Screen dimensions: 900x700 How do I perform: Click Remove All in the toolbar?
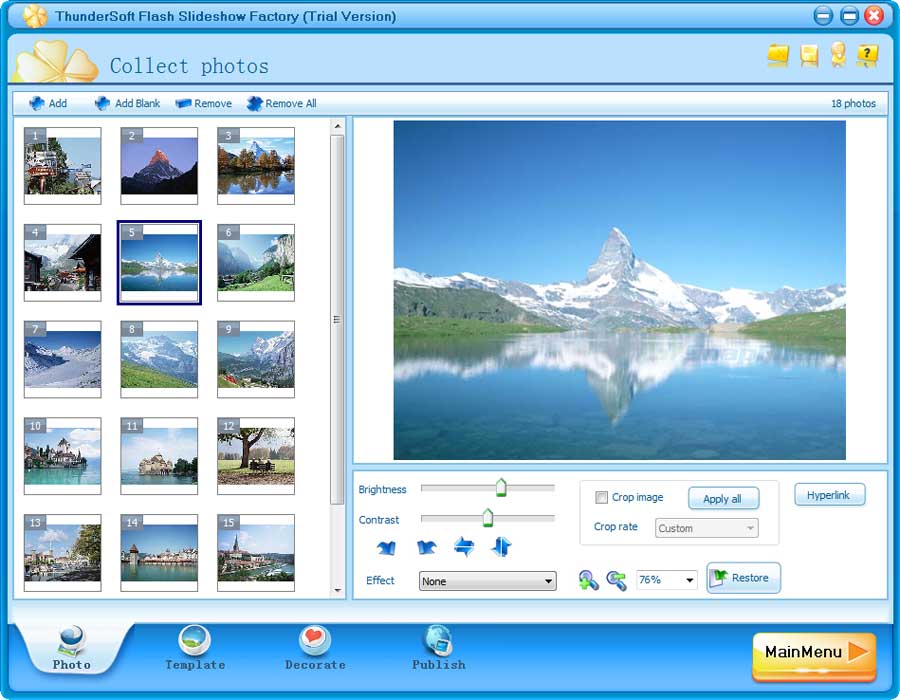click(x=281, y=103)
